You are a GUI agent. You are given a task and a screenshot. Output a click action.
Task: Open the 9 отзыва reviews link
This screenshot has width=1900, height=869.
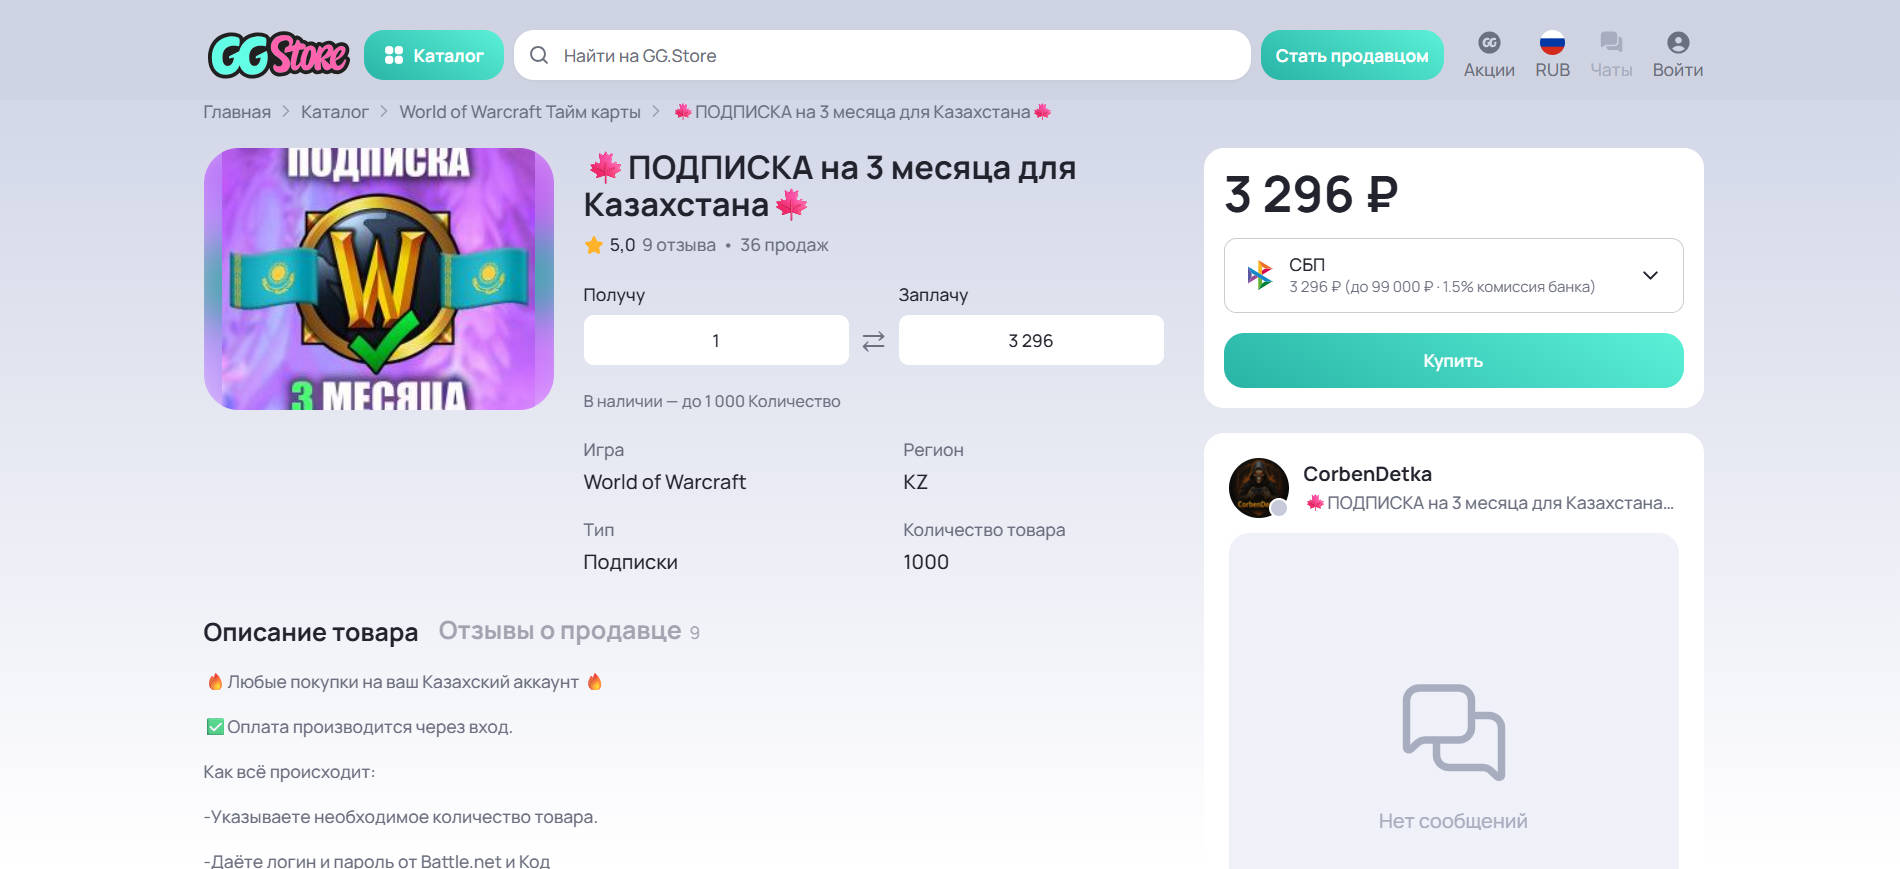[679, 245]
